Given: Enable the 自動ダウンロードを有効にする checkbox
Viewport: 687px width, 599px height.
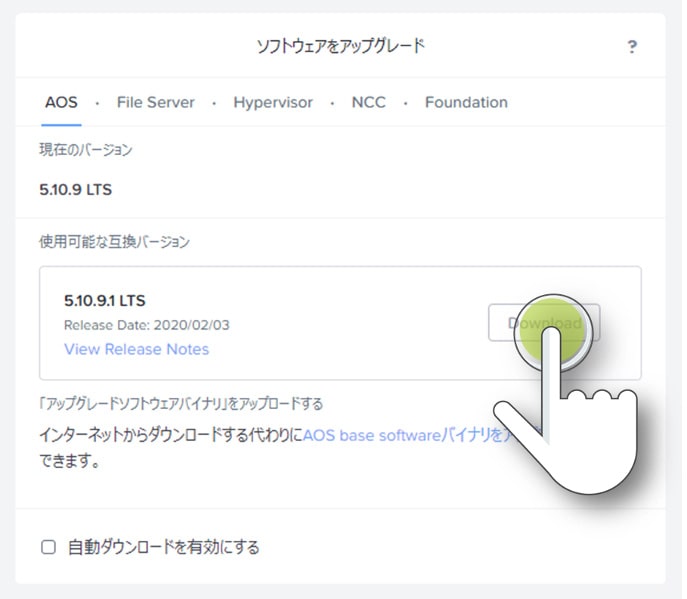Looking at the screenshot, I should [48, 547].
